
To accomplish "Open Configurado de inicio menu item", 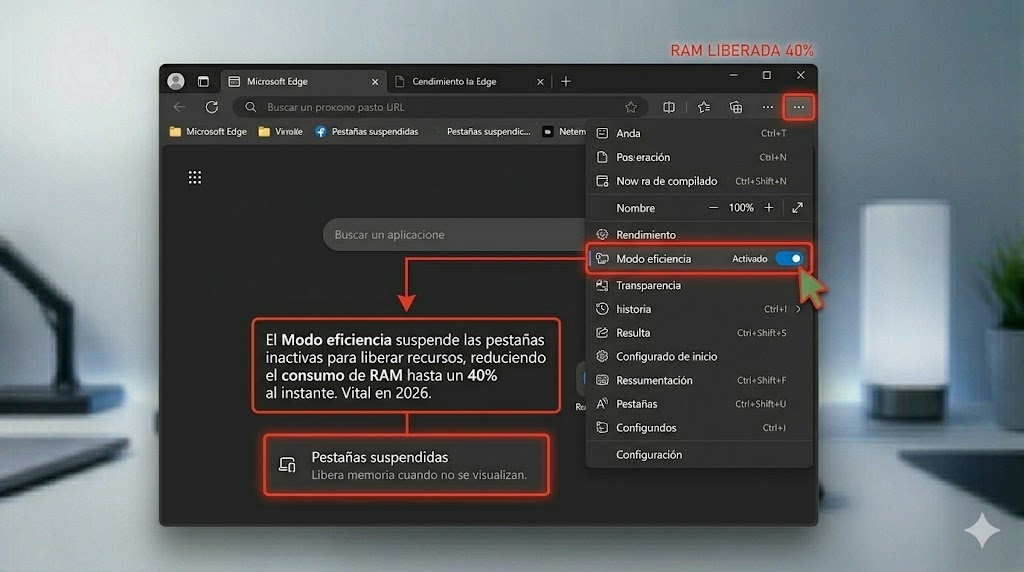I will (x=699, y=357).
